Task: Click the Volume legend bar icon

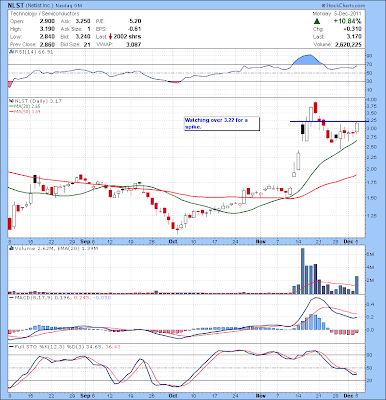Action: click(11, 248)
